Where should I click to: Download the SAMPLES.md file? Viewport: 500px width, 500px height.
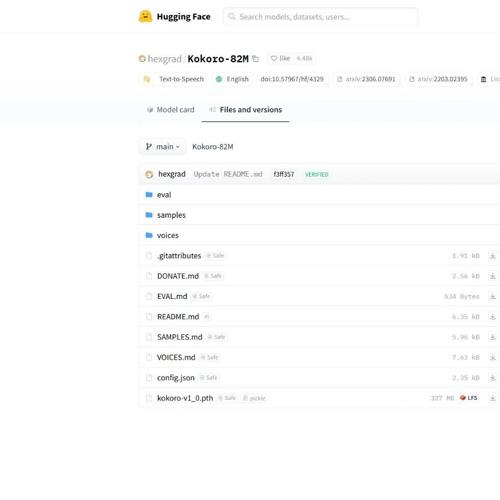(x=492, y=337)
